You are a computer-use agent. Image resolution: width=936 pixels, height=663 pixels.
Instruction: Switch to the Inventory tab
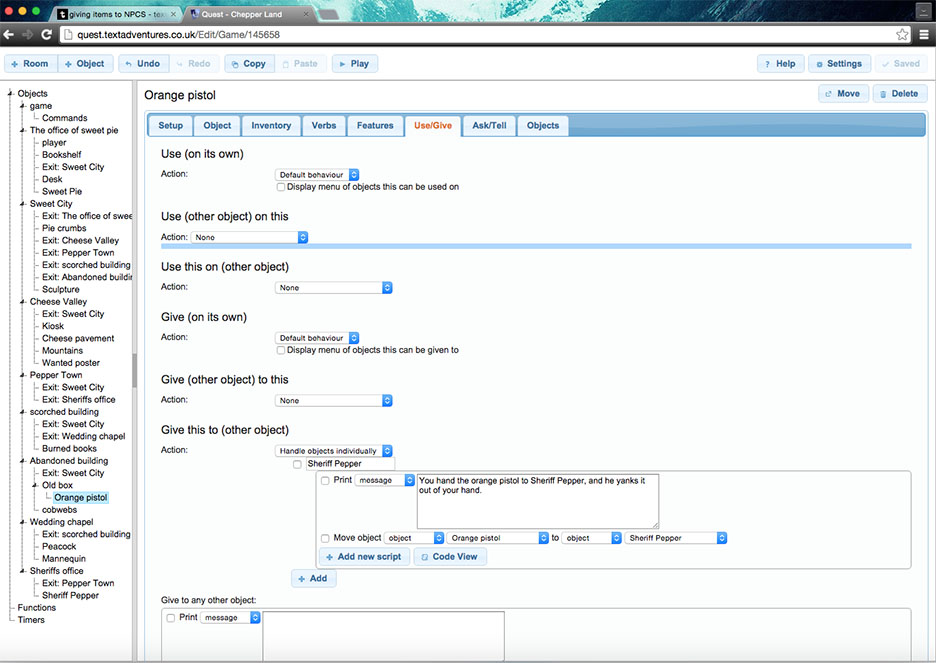tap(270, 125)
